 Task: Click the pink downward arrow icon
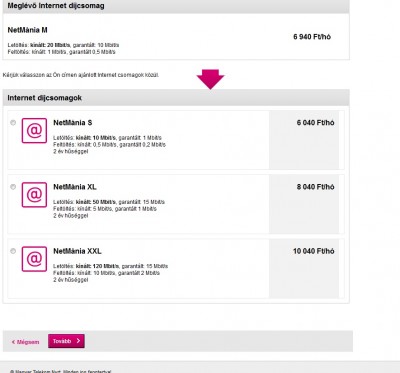[210, 79]
